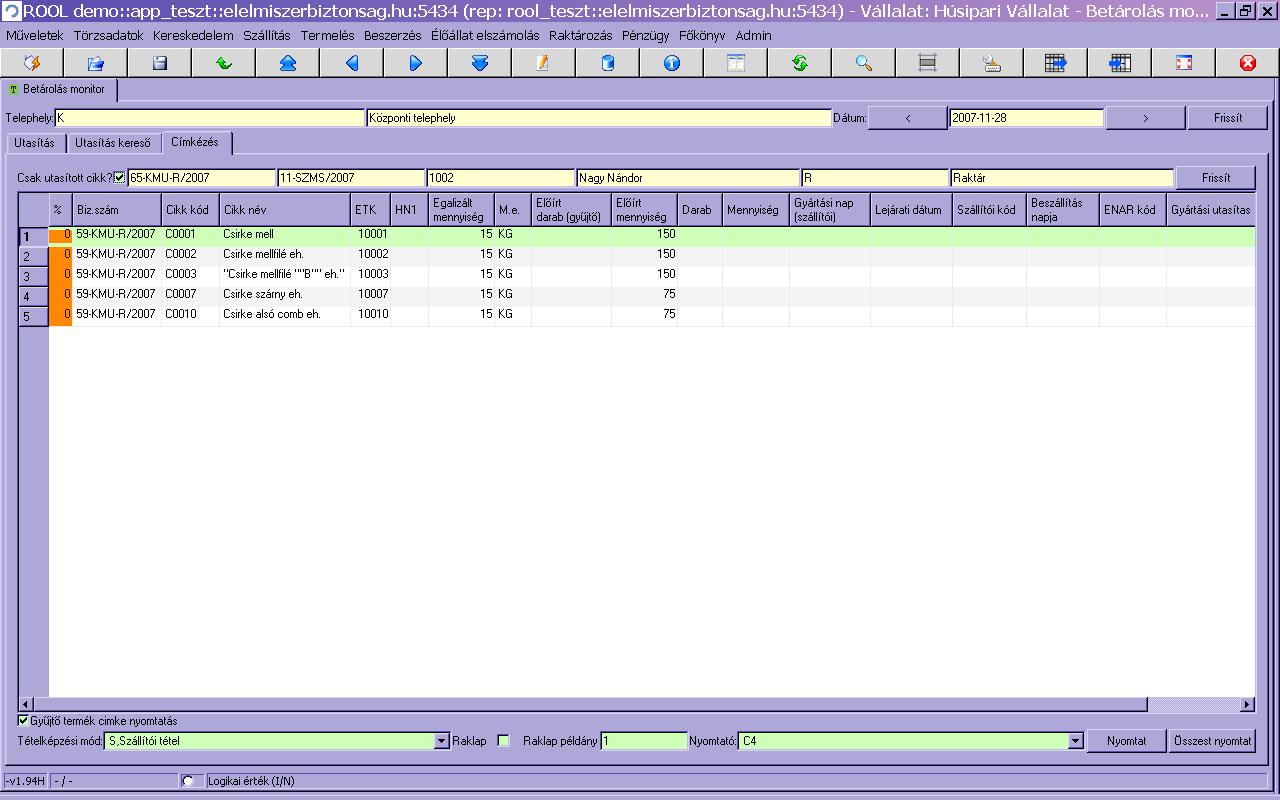Click the red X circle icon
This screenshot has width=1280, height=800.
1248,63
